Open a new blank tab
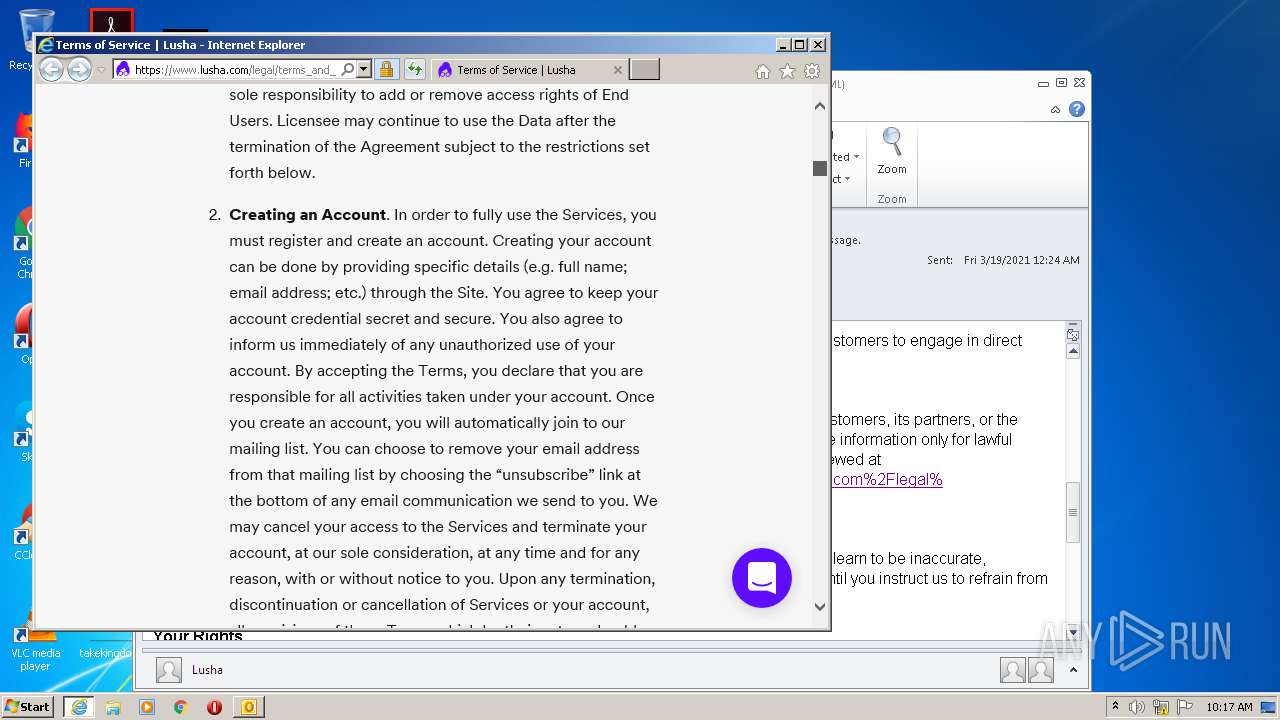 pyautogui.click(x=645, y=70)
